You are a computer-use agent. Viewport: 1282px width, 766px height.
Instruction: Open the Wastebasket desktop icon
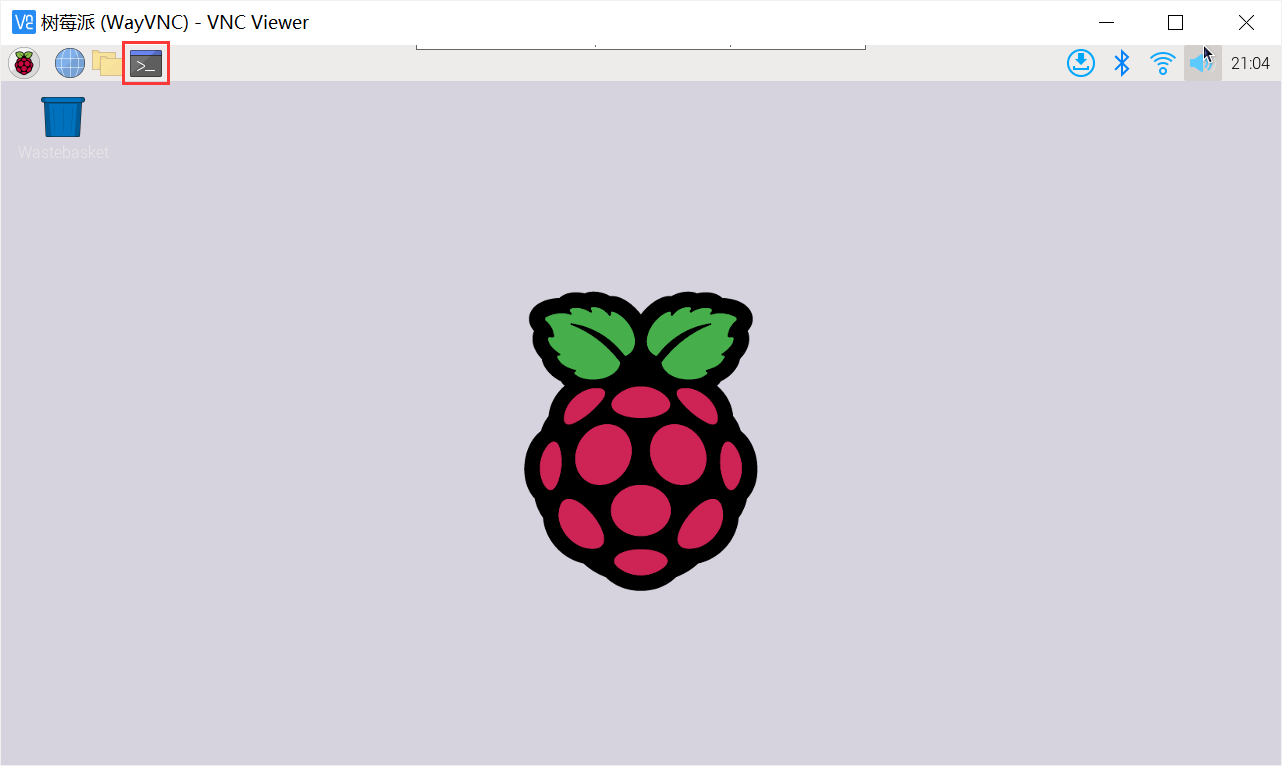63,128
